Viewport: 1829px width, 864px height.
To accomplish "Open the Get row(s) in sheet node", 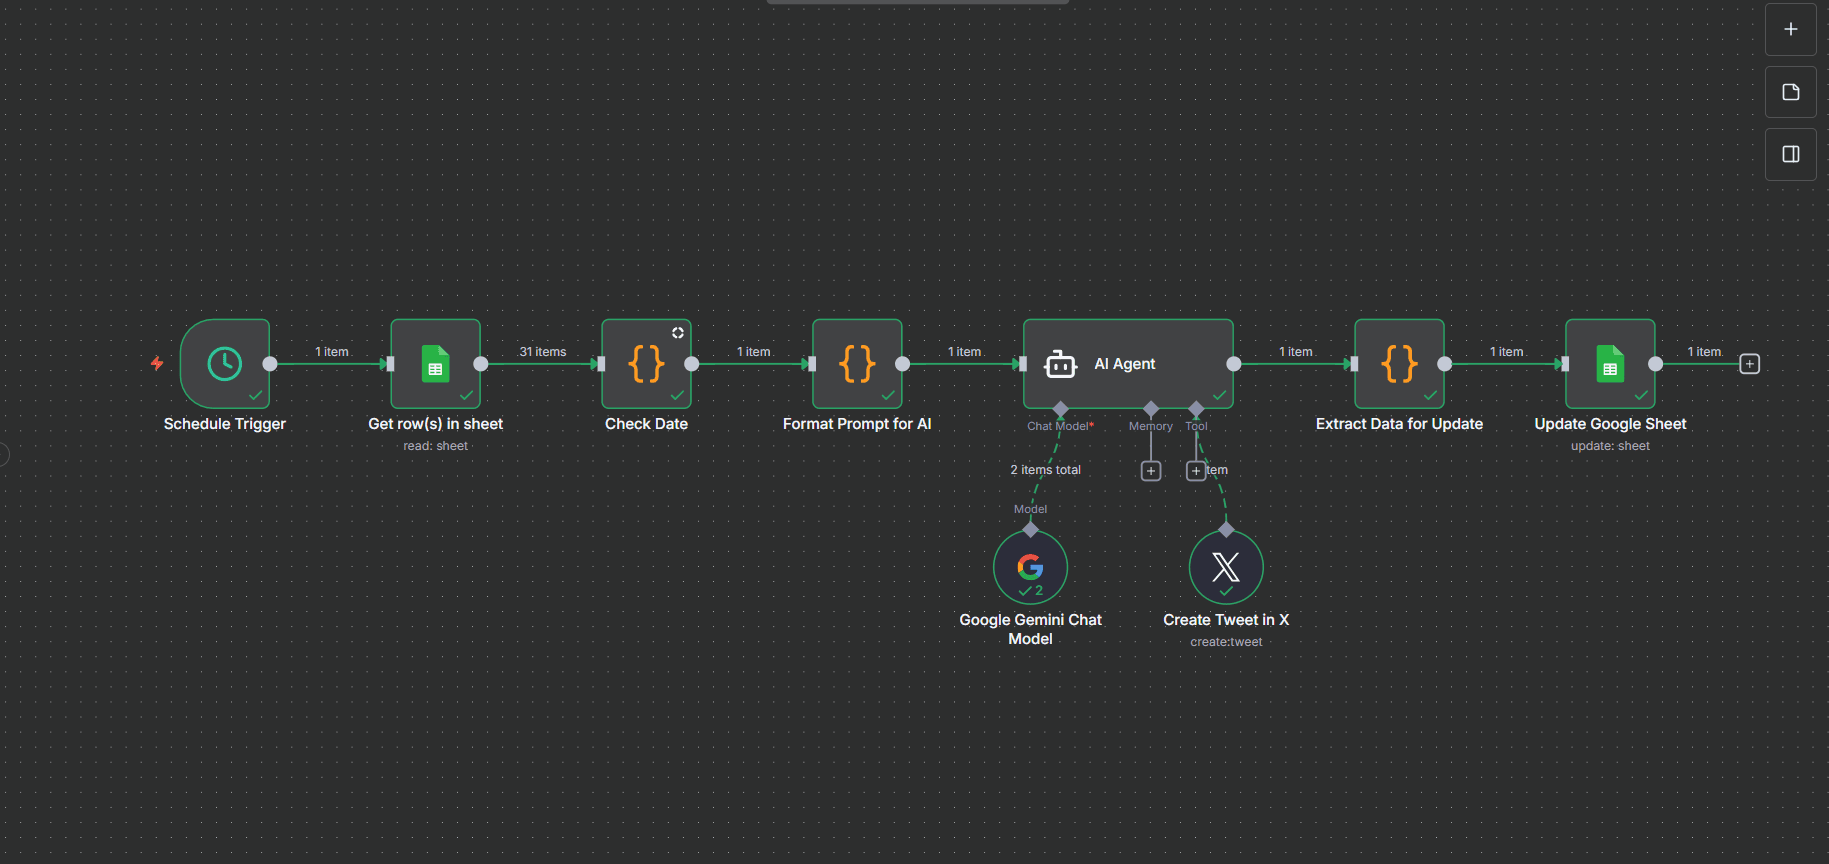I will tap(435, 364).
